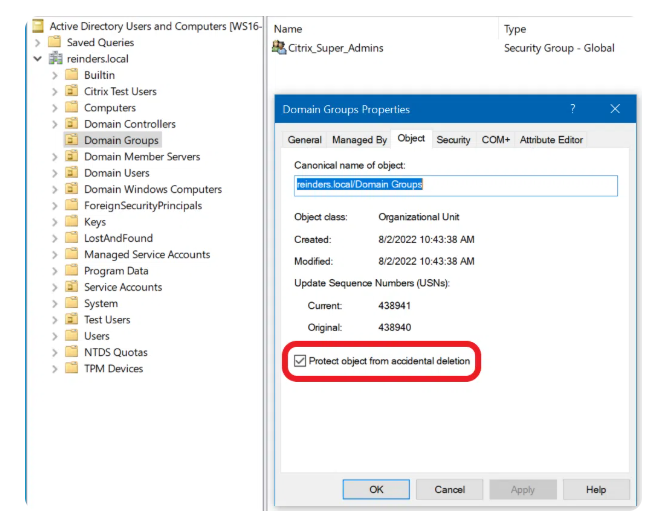Collapse the reinders.local domain node
Image resolution: width=671 pixels, height=527 pixels.
[x=38, y=59]
